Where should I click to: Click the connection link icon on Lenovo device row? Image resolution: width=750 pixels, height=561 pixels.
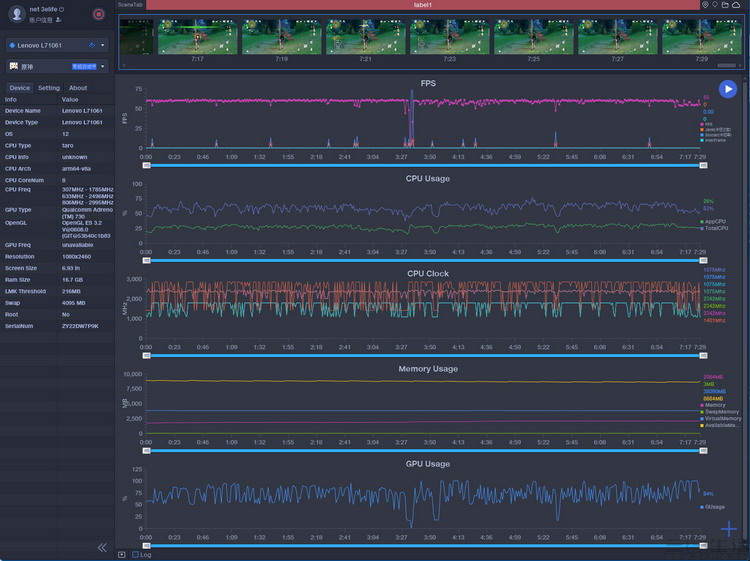[92, 45]
